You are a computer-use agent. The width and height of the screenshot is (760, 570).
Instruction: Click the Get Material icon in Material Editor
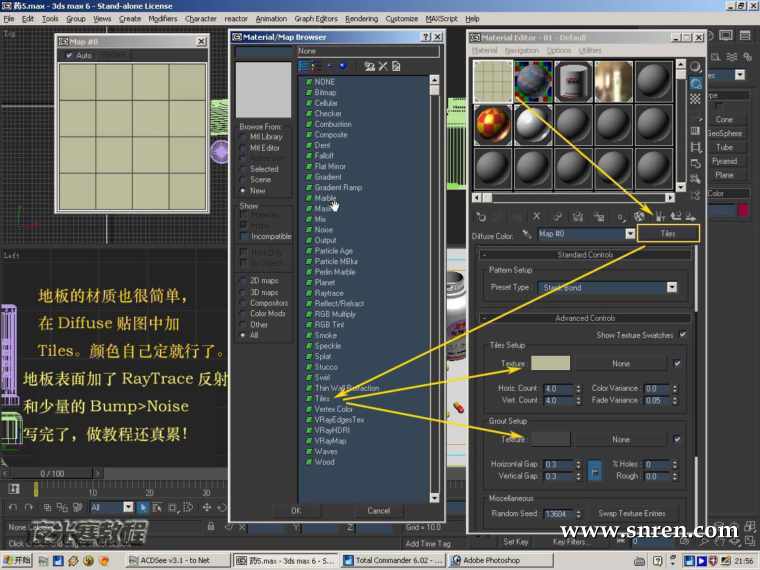coord(481,217)
